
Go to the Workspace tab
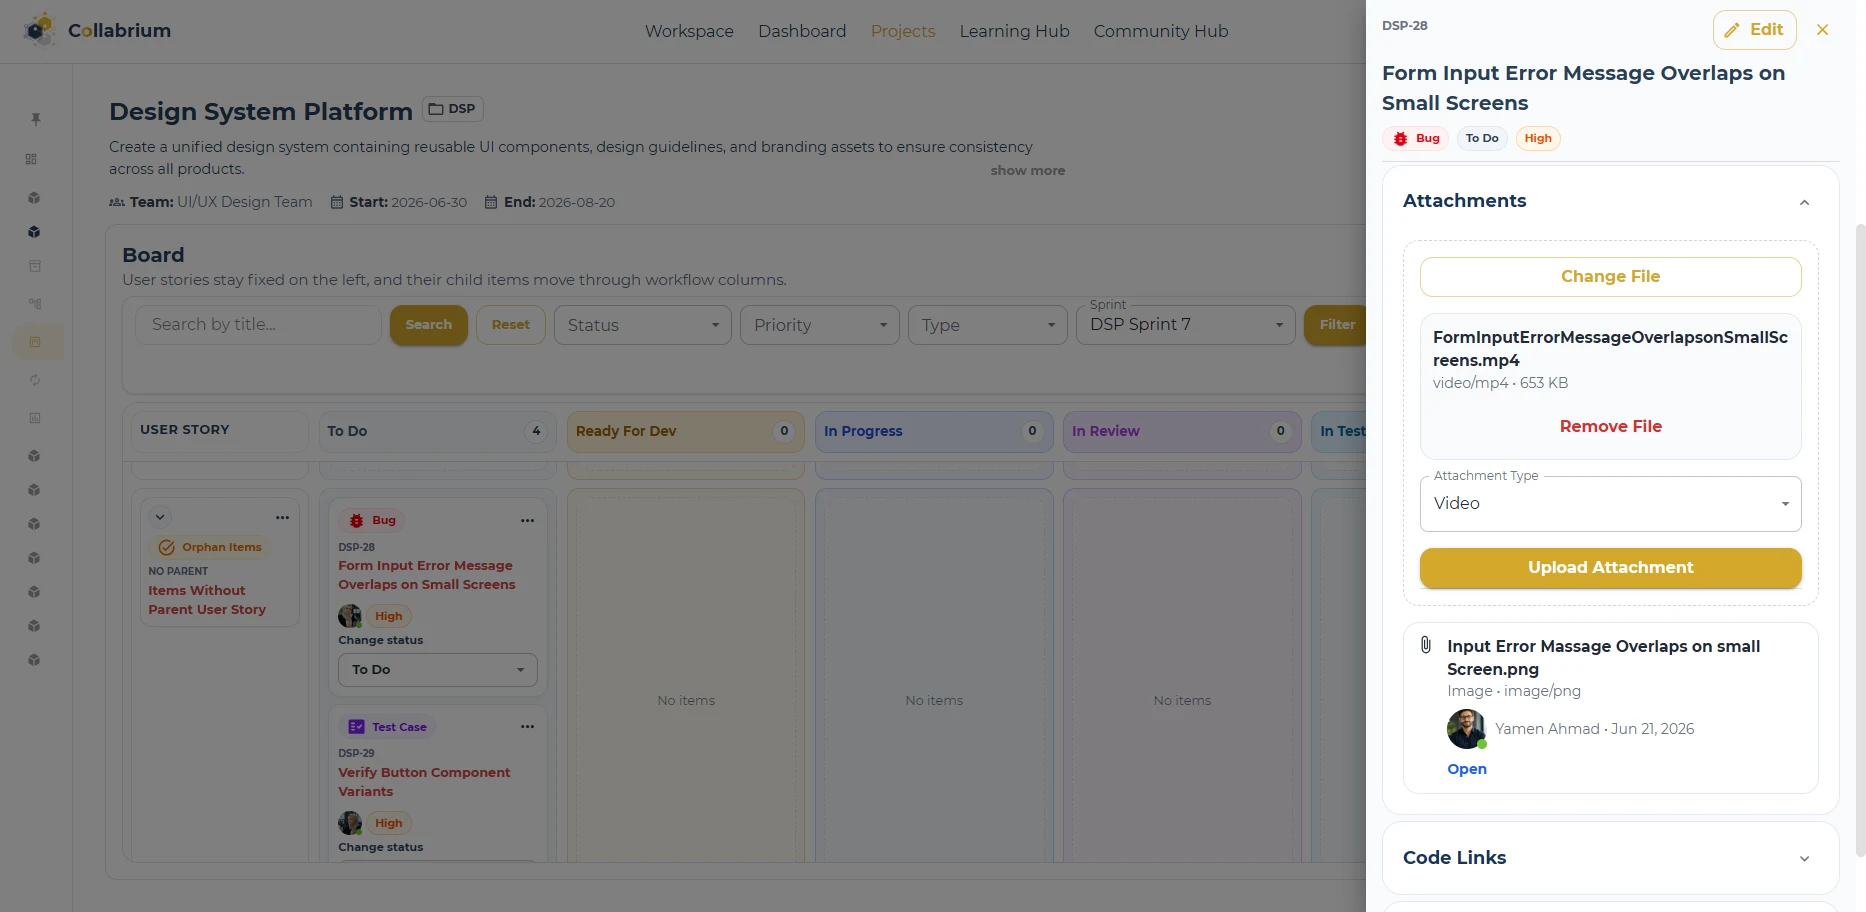click(689, 31)
